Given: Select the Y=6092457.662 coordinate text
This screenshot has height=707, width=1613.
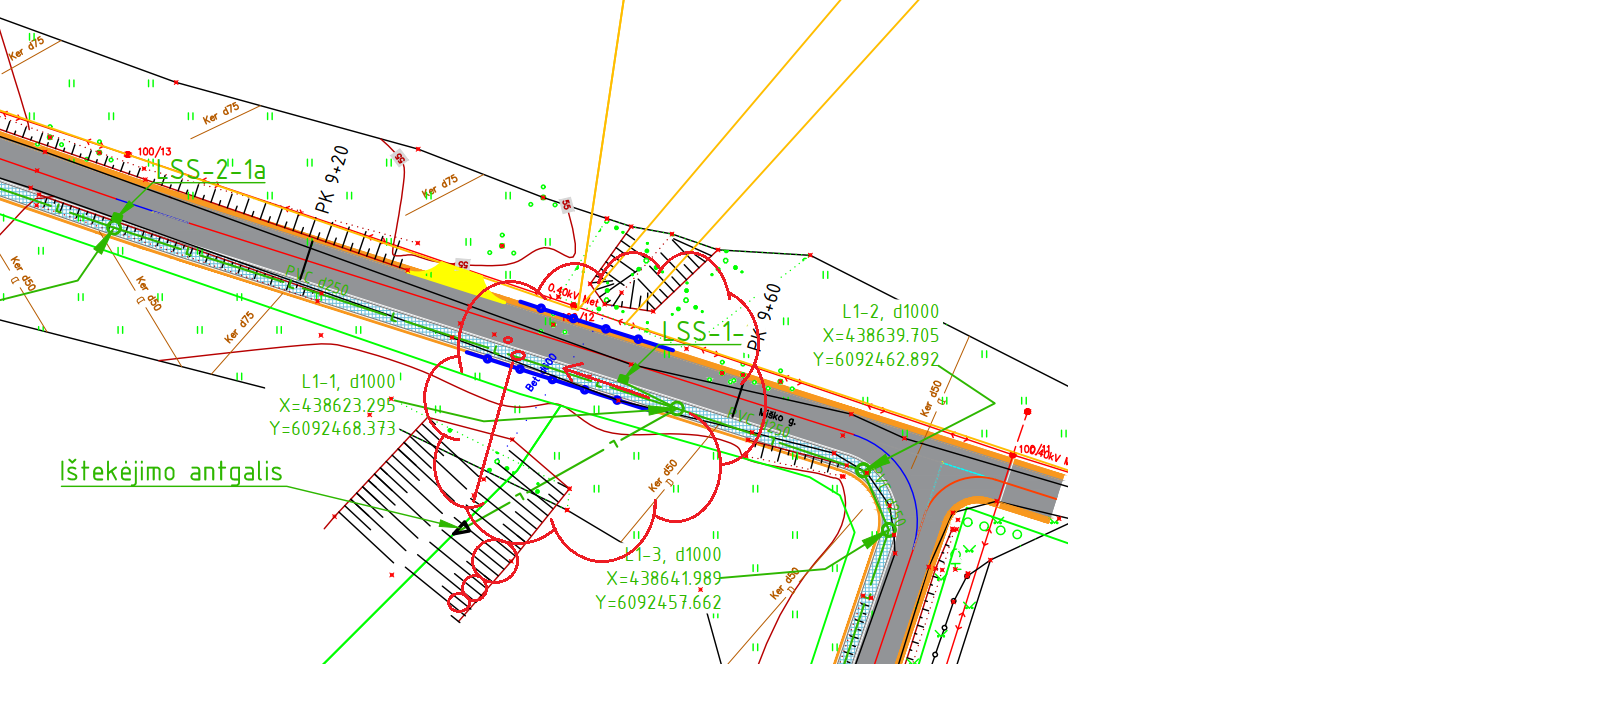Looking at the screenshot, I should click(658, 603).
